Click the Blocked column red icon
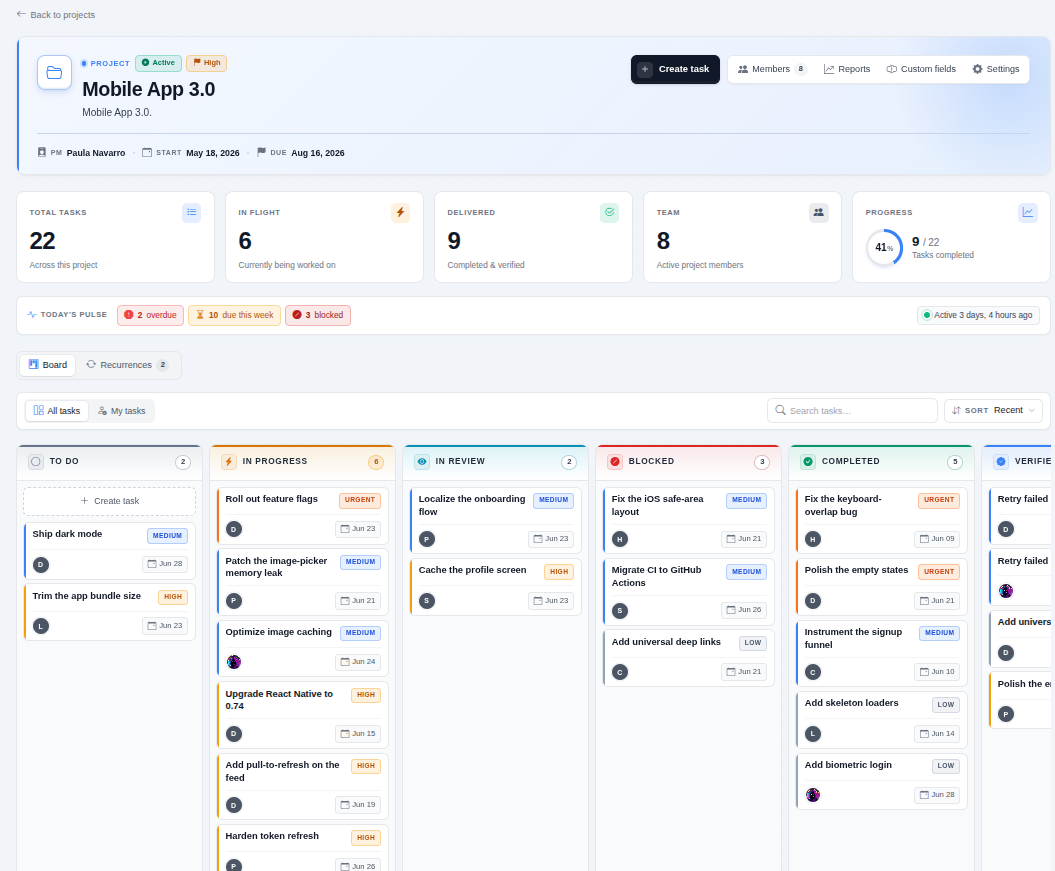 point(615,461)
